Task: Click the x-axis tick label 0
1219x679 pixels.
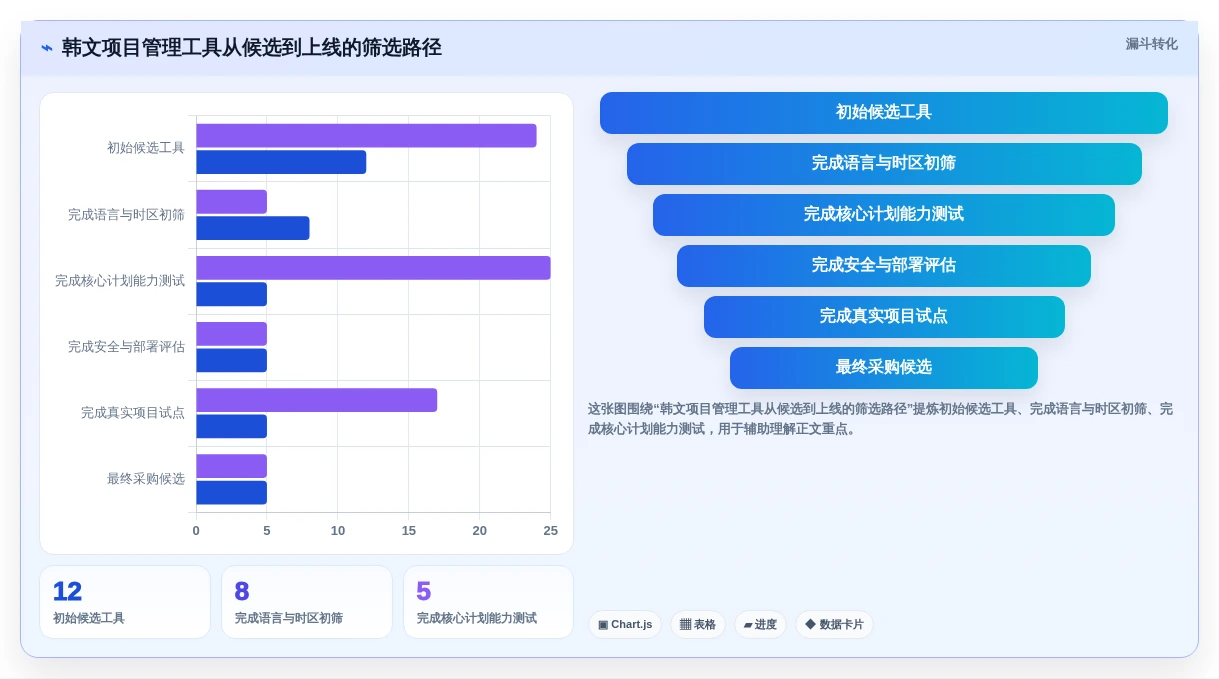Action: pyautogui.click(x=196, y=531)
